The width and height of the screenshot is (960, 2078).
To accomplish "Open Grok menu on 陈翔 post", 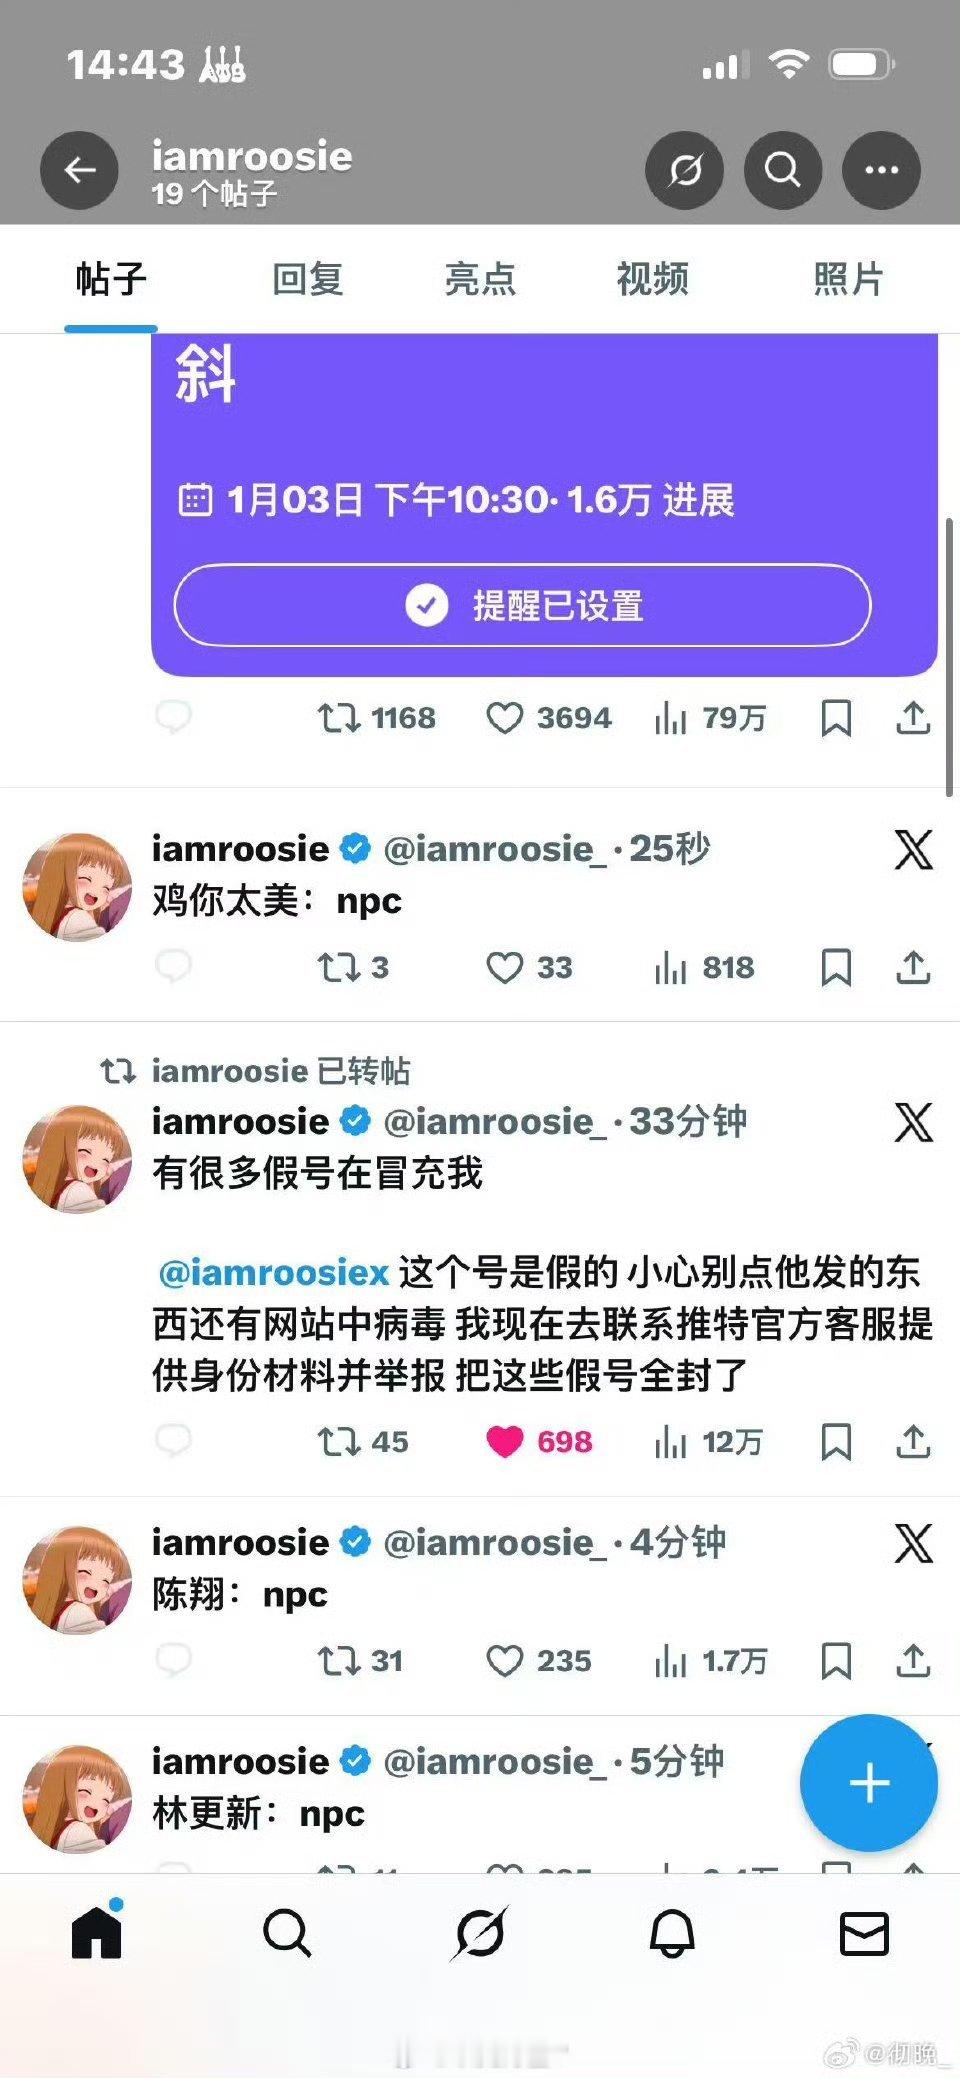I will click(x=913, y=1543).
